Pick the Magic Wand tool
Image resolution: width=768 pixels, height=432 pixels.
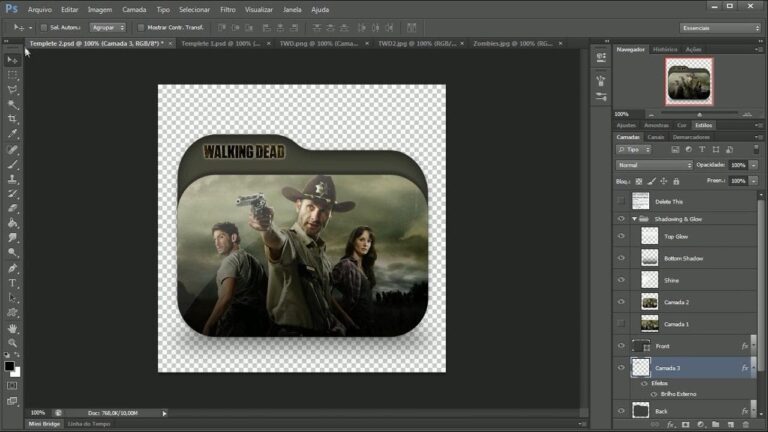pos(12,104)
